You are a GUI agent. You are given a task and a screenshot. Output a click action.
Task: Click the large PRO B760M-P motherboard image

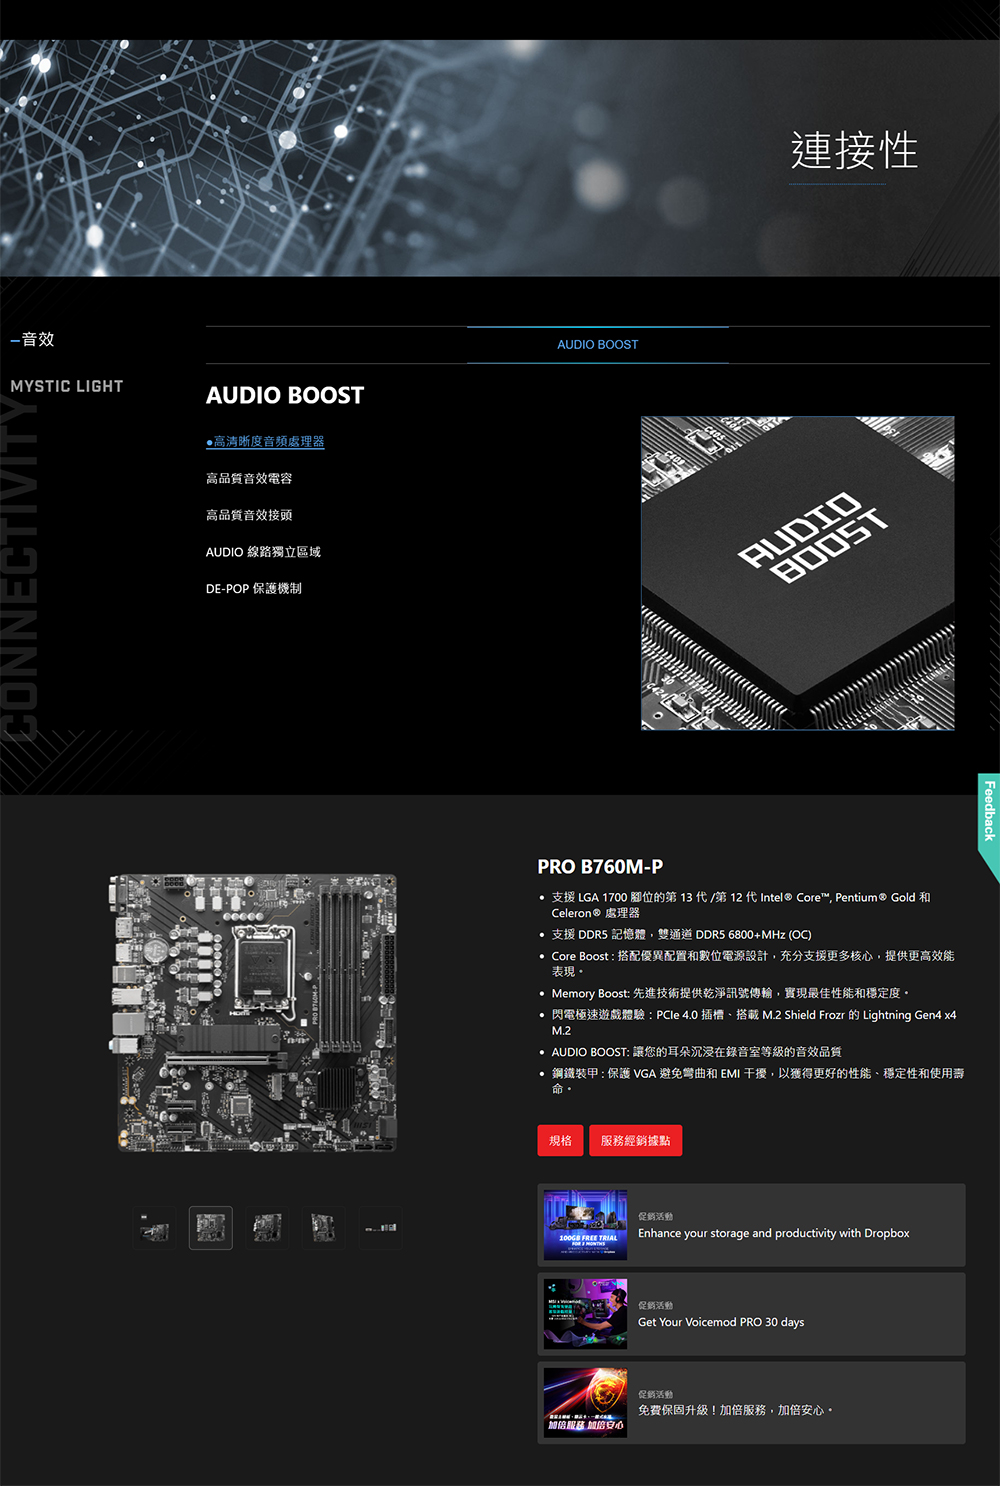pos(253,1013)
